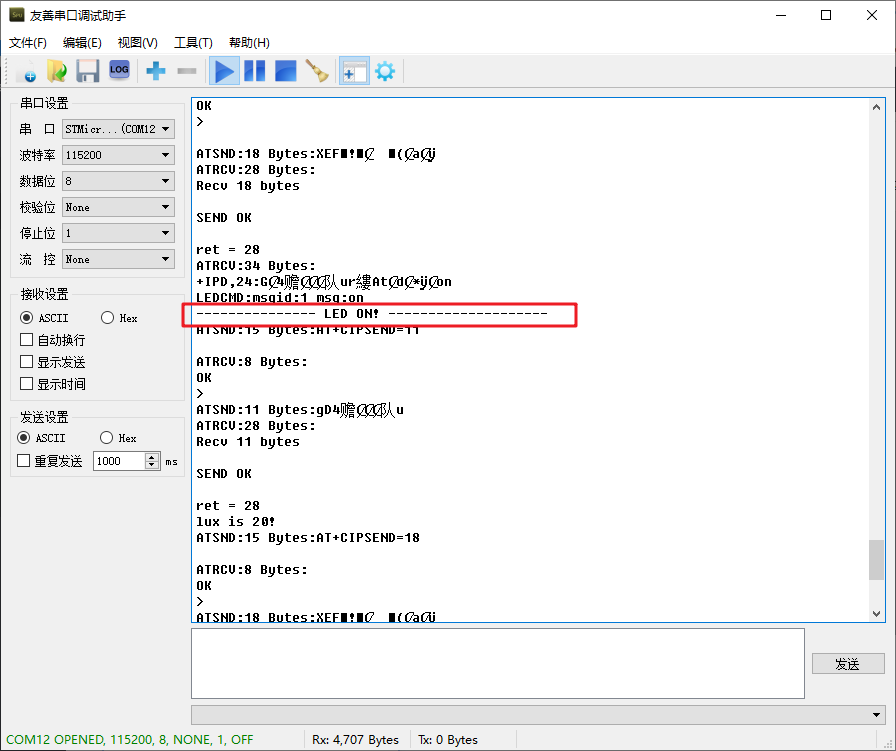Open the 工具(T) menu

[193, 43]
